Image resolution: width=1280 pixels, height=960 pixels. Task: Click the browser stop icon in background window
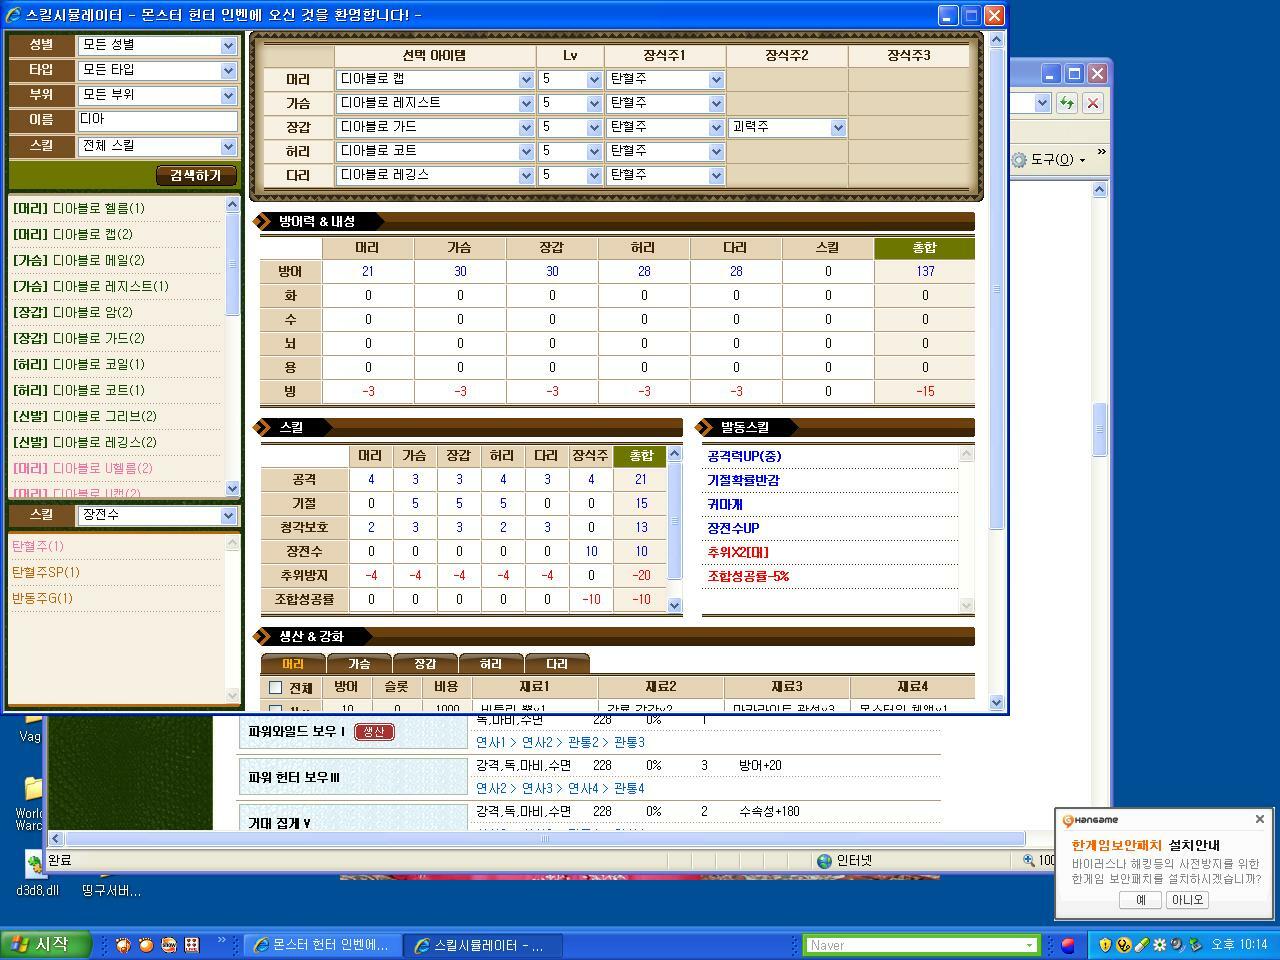1093,103
